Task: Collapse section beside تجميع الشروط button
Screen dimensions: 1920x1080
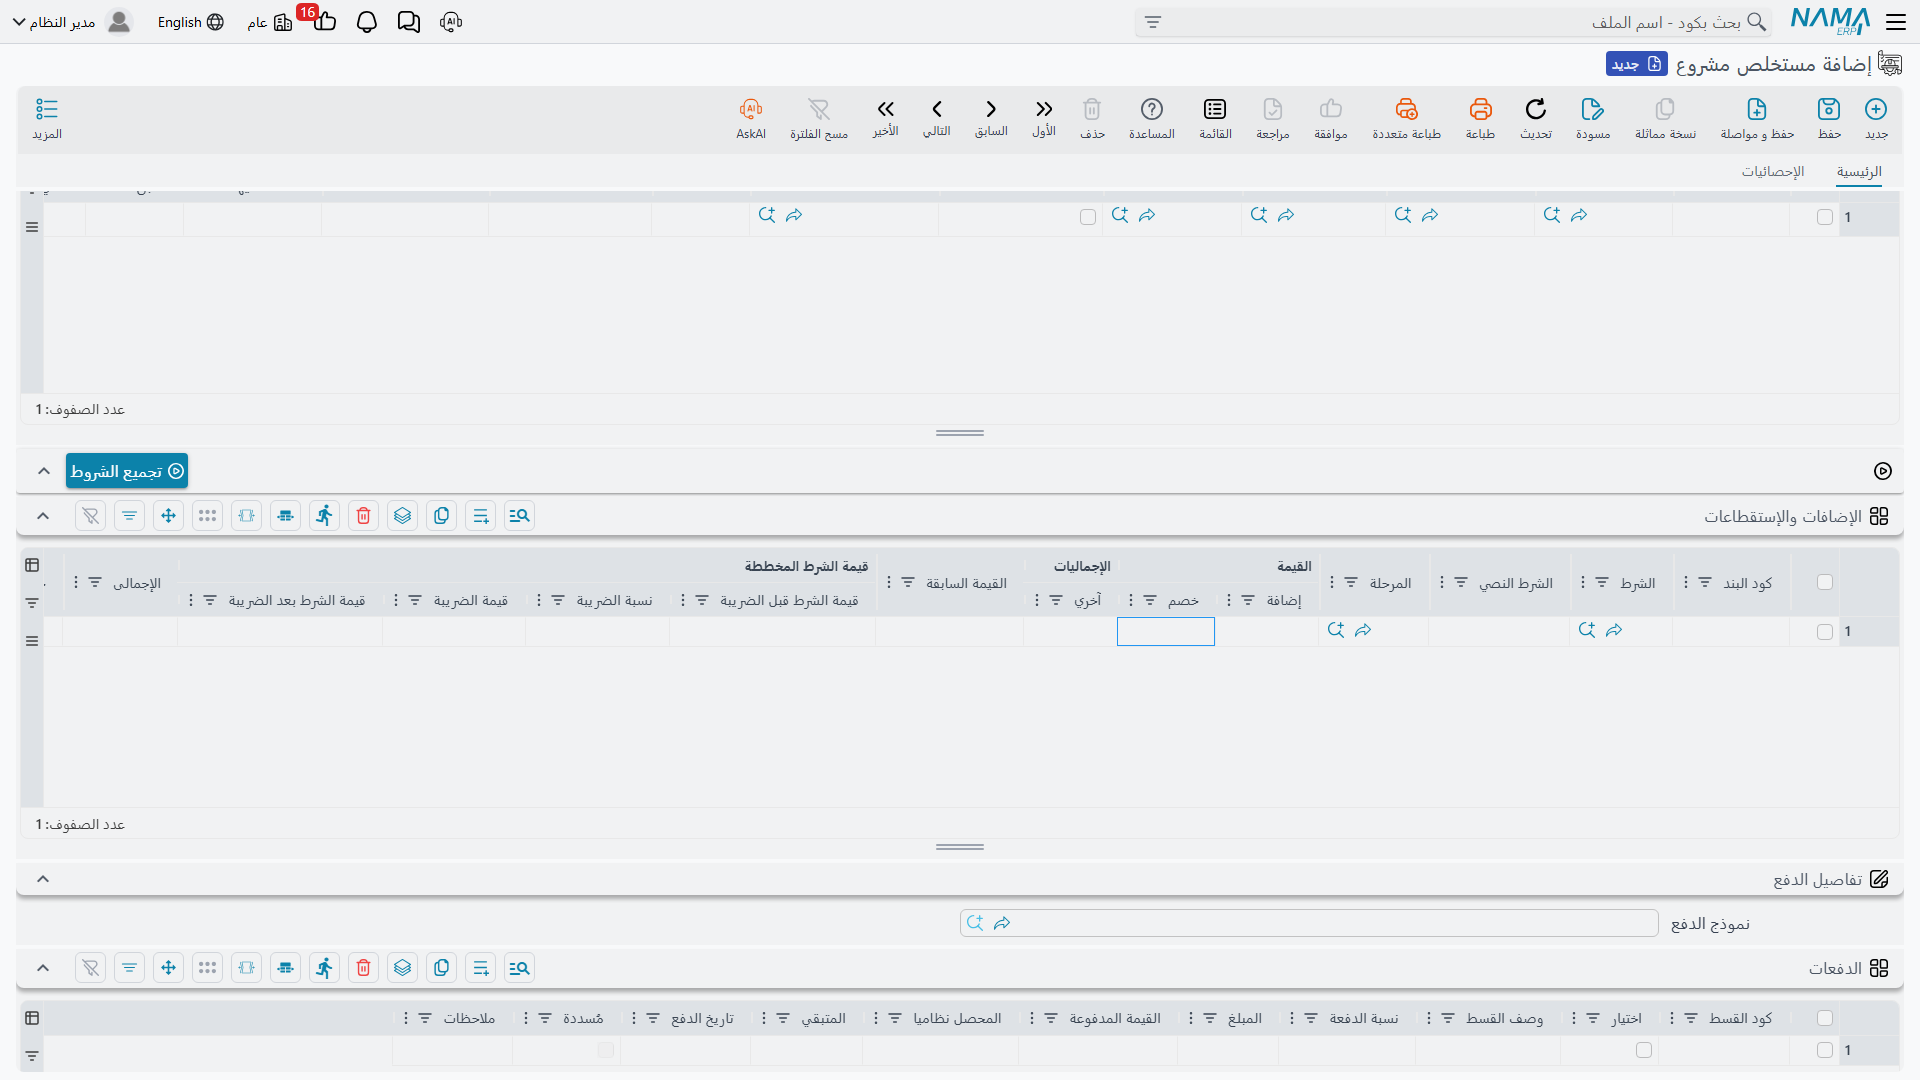Action: tap(44, 471)
